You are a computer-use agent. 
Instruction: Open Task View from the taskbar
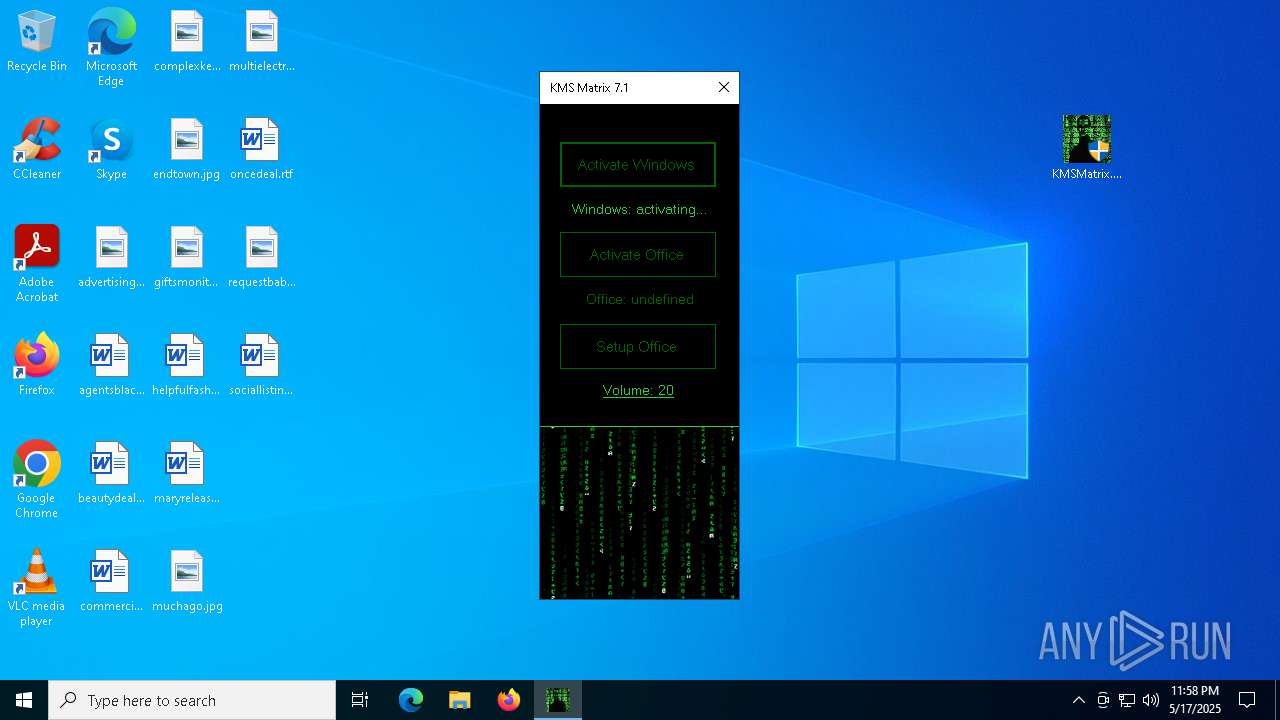[x=360, y=700]
